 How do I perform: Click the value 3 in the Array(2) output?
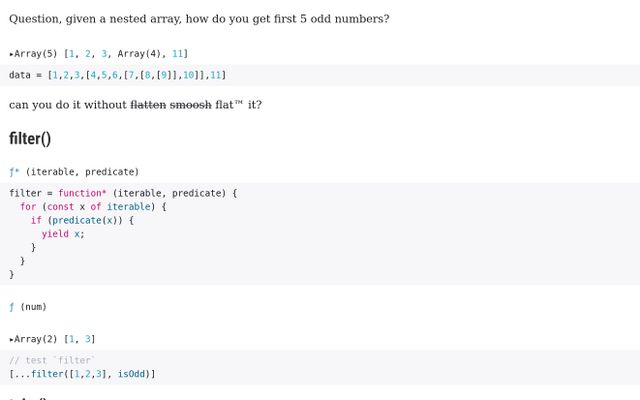(x=88, y=339)
